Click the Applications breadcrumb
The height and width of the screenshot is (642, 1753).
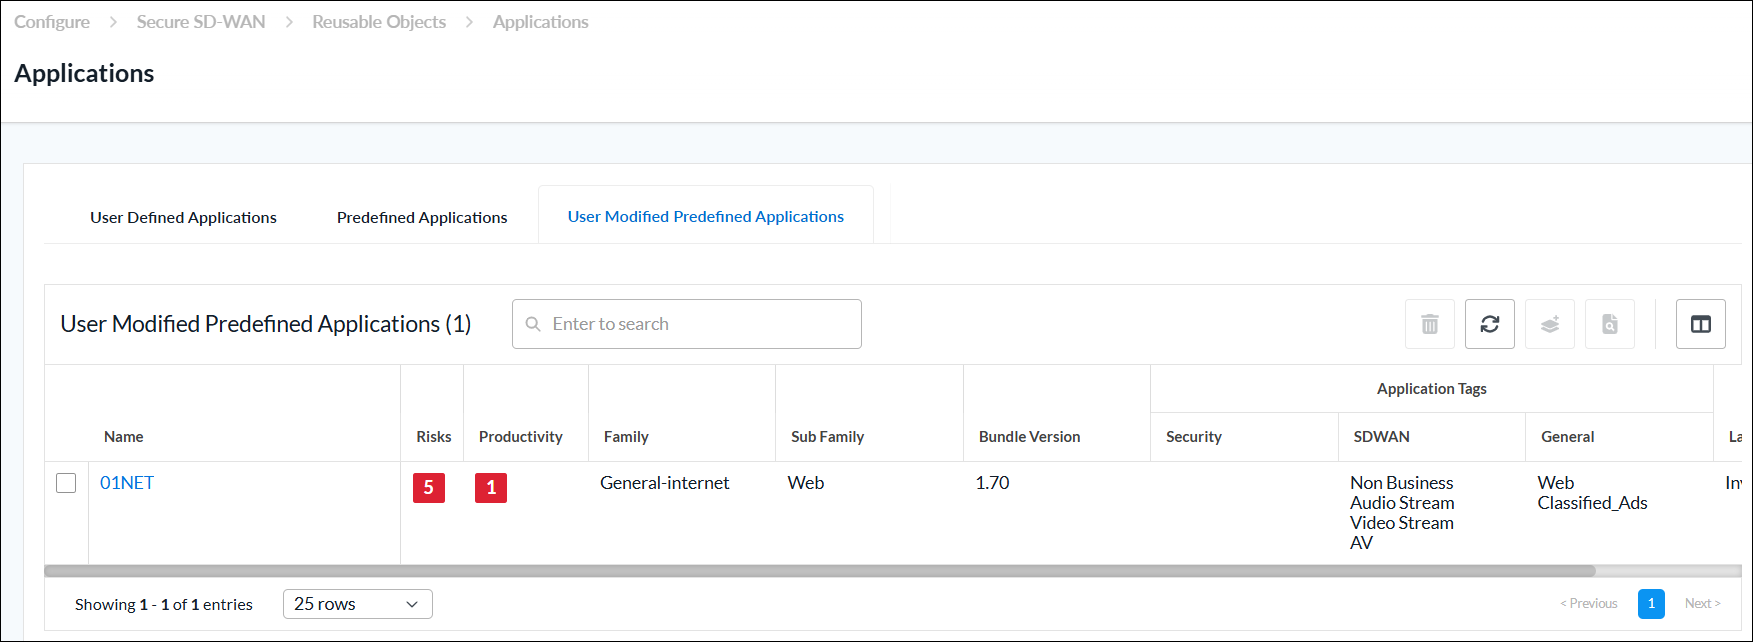coord(541,22)
